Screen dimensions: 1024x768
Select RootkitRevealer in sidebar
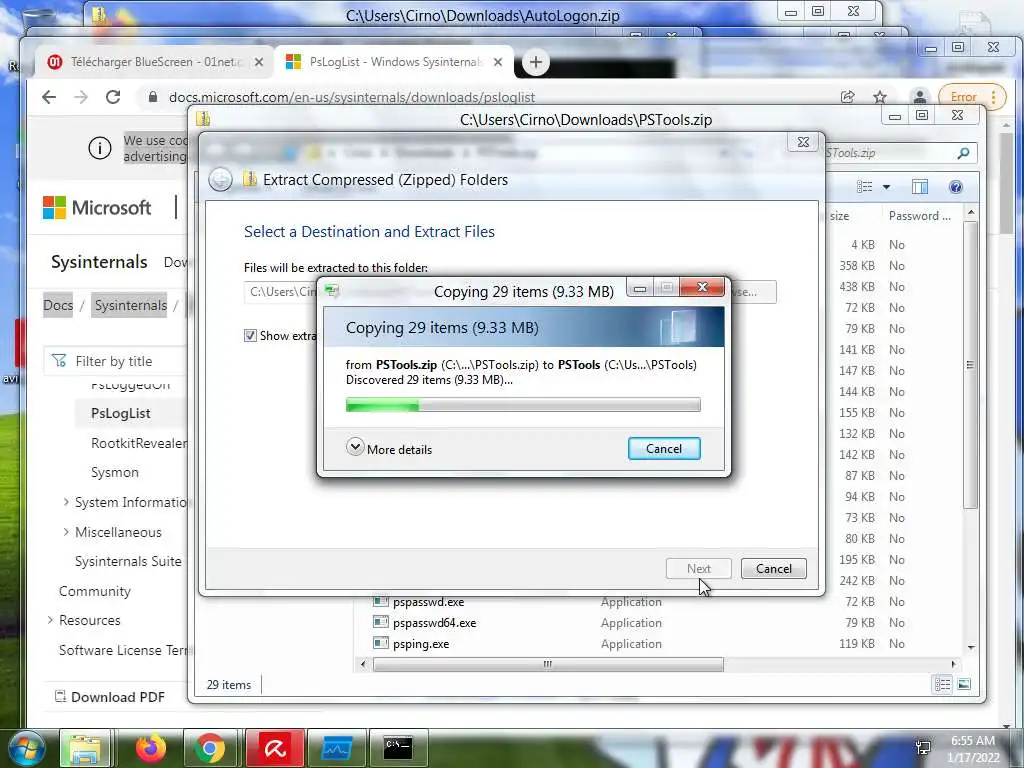[x=139, y=443]
